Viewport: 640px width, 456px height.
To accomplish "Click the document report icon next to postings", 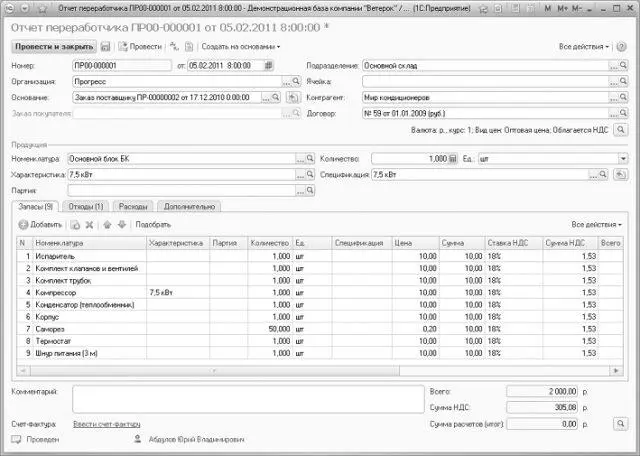I will [x=189, y=47].
